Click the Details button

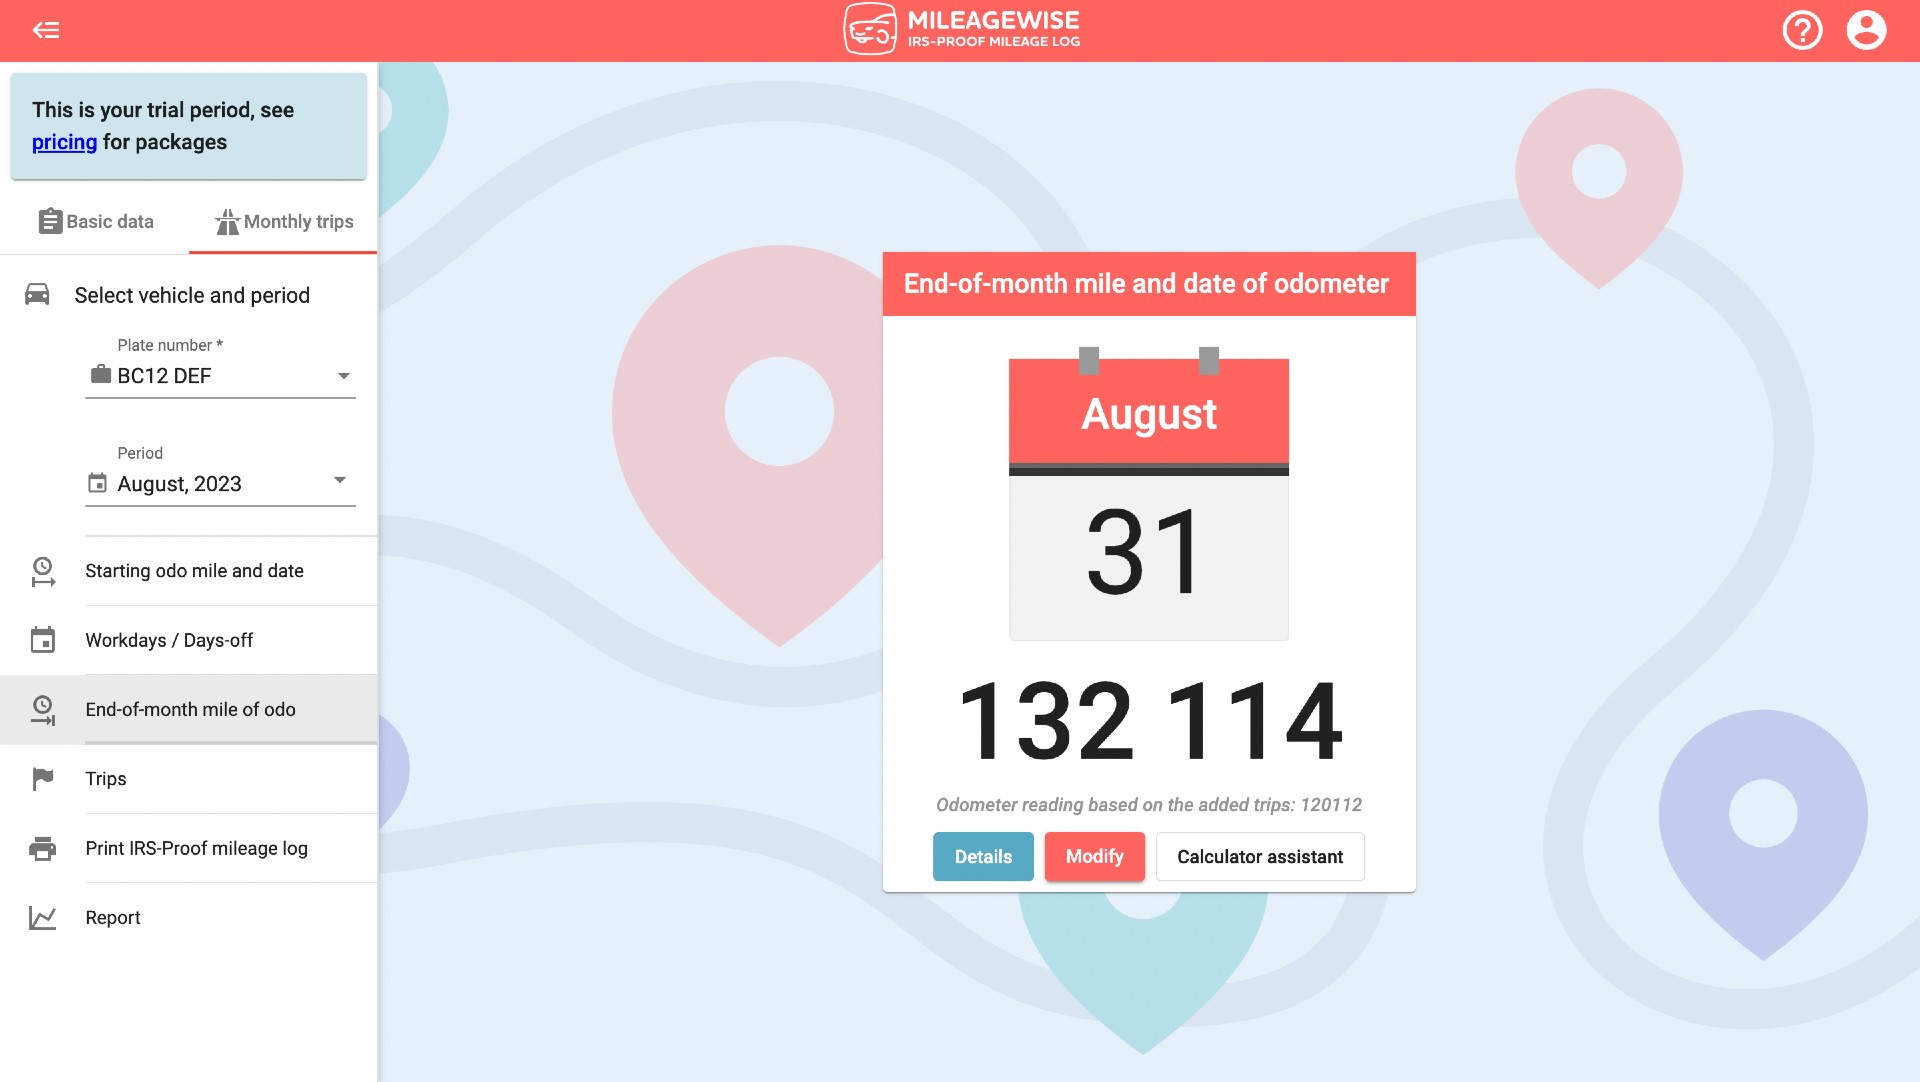984,857
